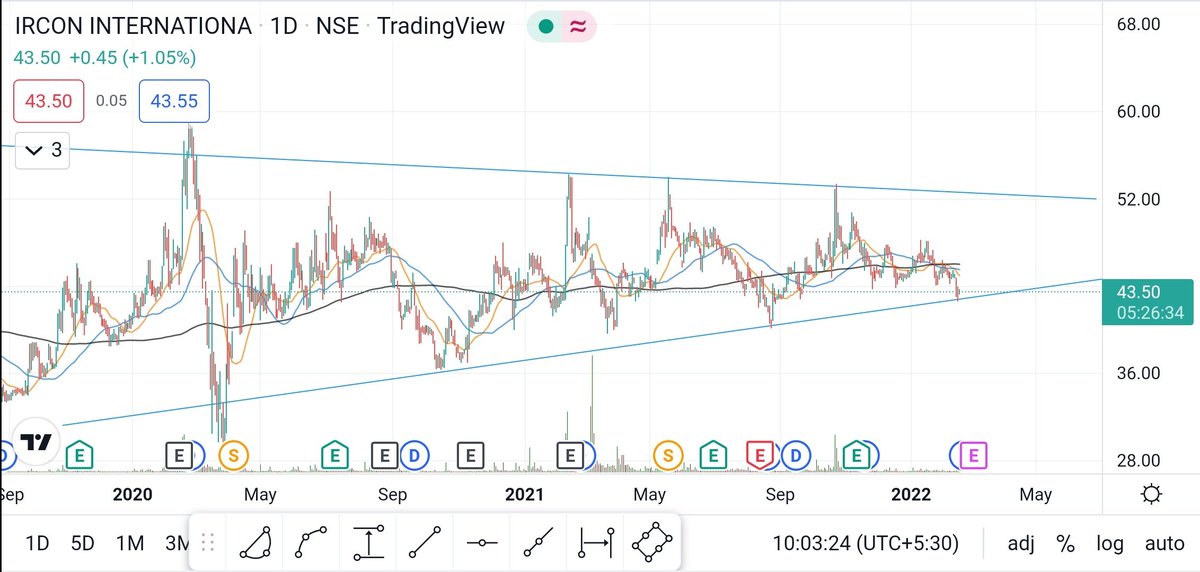Screen dimensions: 1200x572
Task: Click the 60.00 level on price axis
Action: pyautogui.click(x=1138, y=111)
